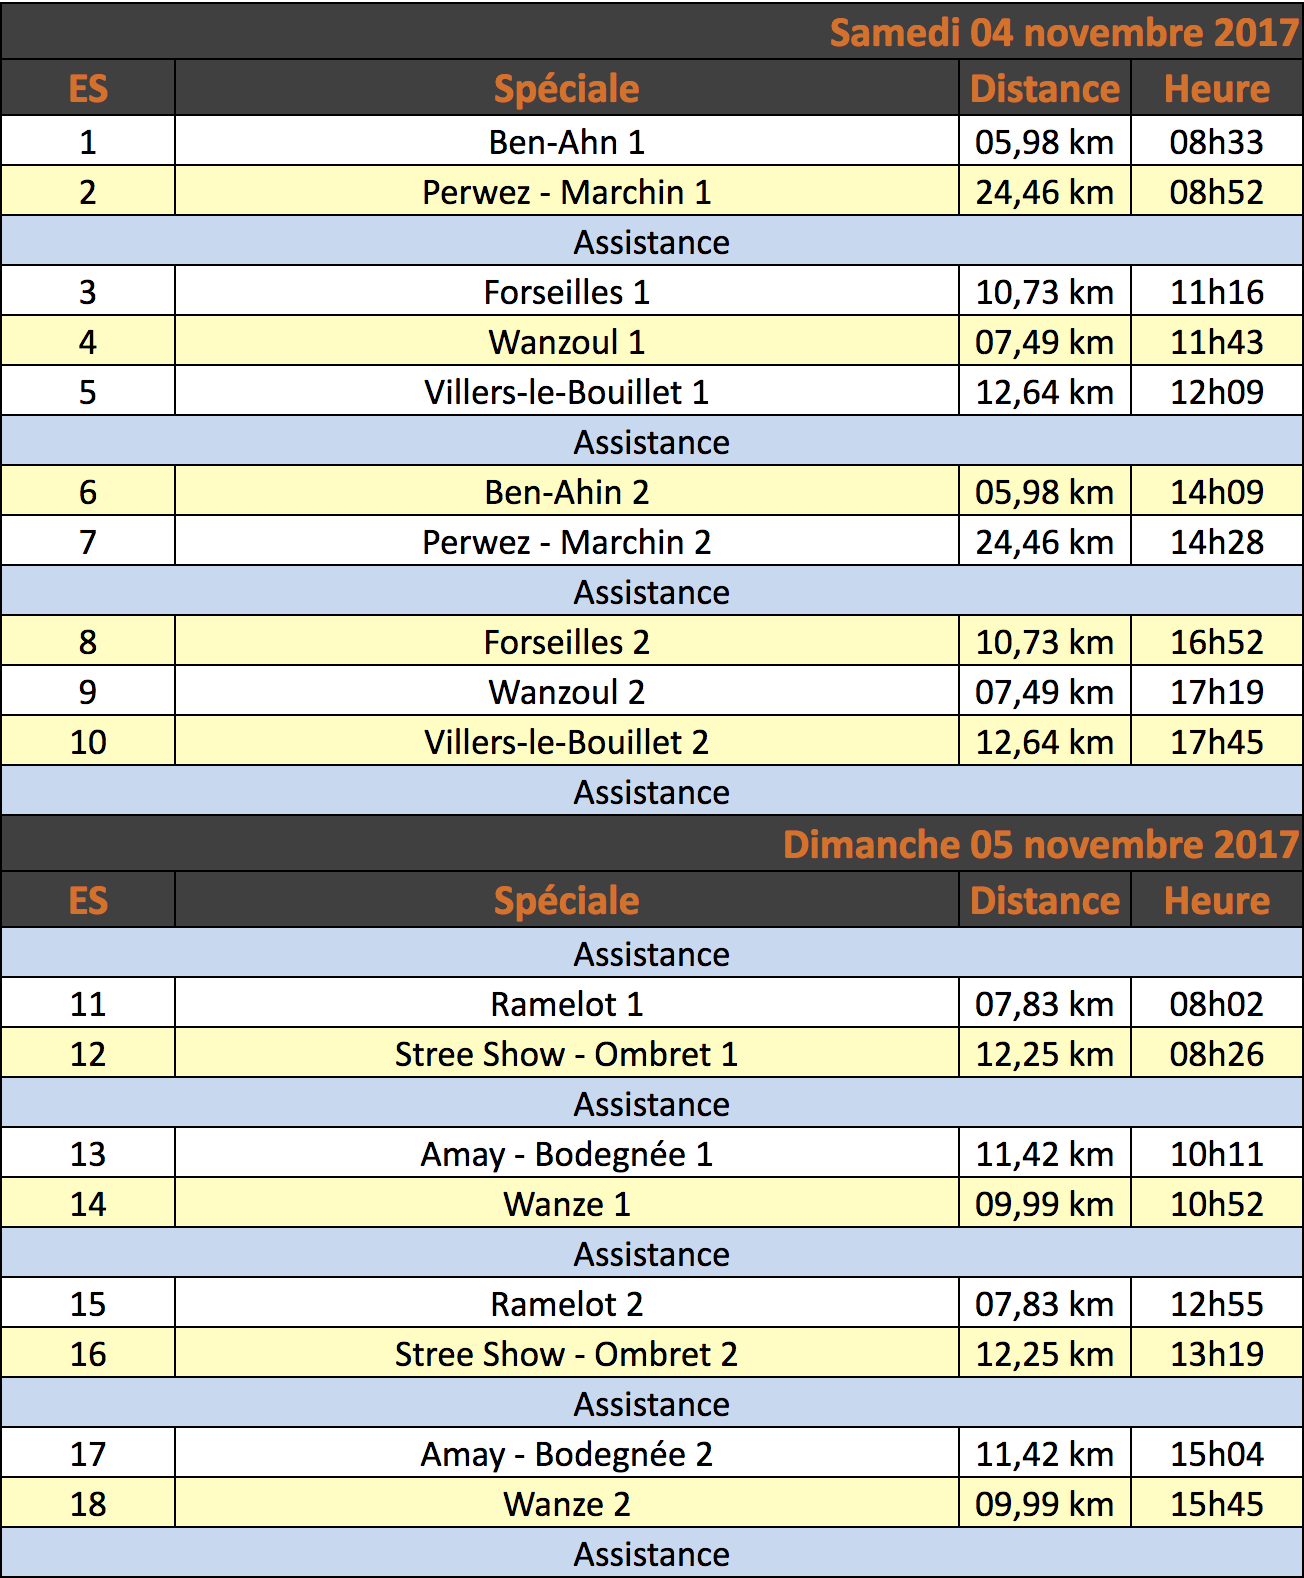
Task: Select the Wanze 2 stage cell
Action: (566, 1503)
